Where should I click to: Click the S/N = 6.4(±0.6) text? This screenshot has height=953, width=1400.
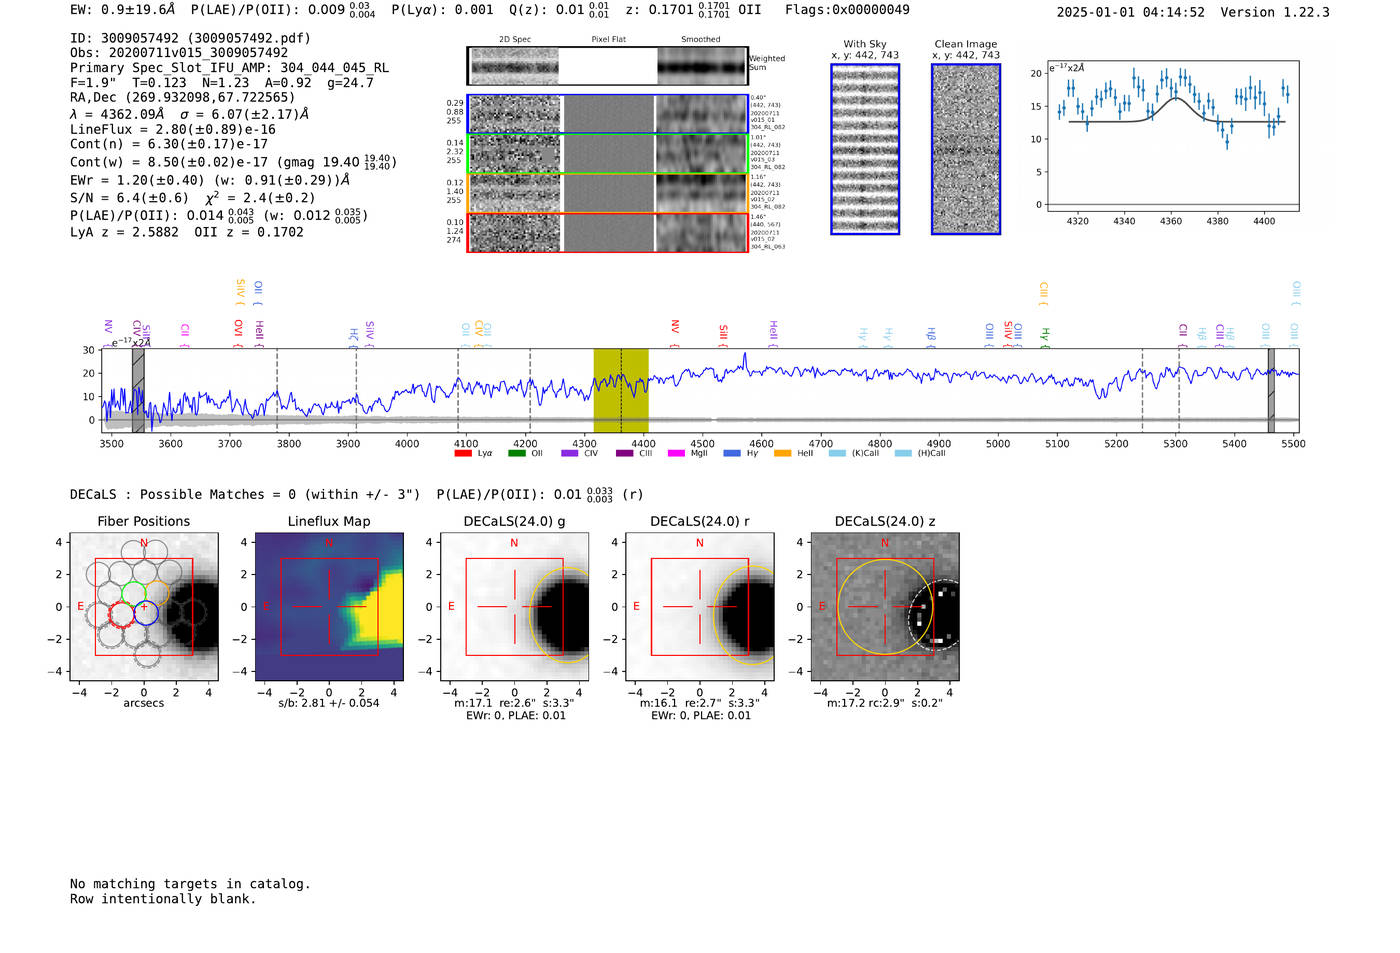tap(129, 197)
